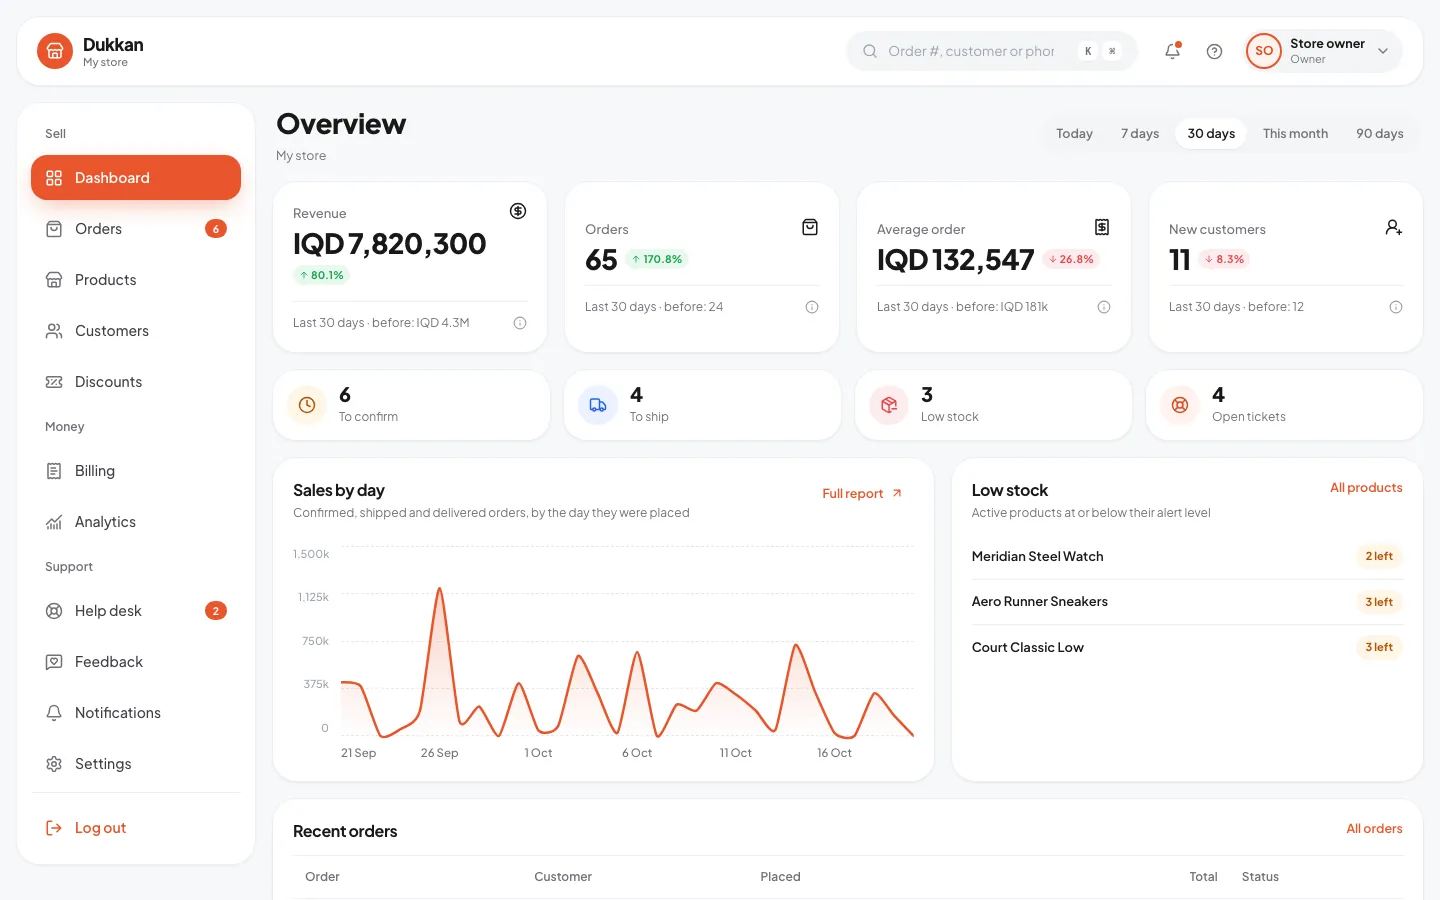Open Analytics in the sidebar
Viewport: 1440px width, 900px height.
(x=136, y=522)
